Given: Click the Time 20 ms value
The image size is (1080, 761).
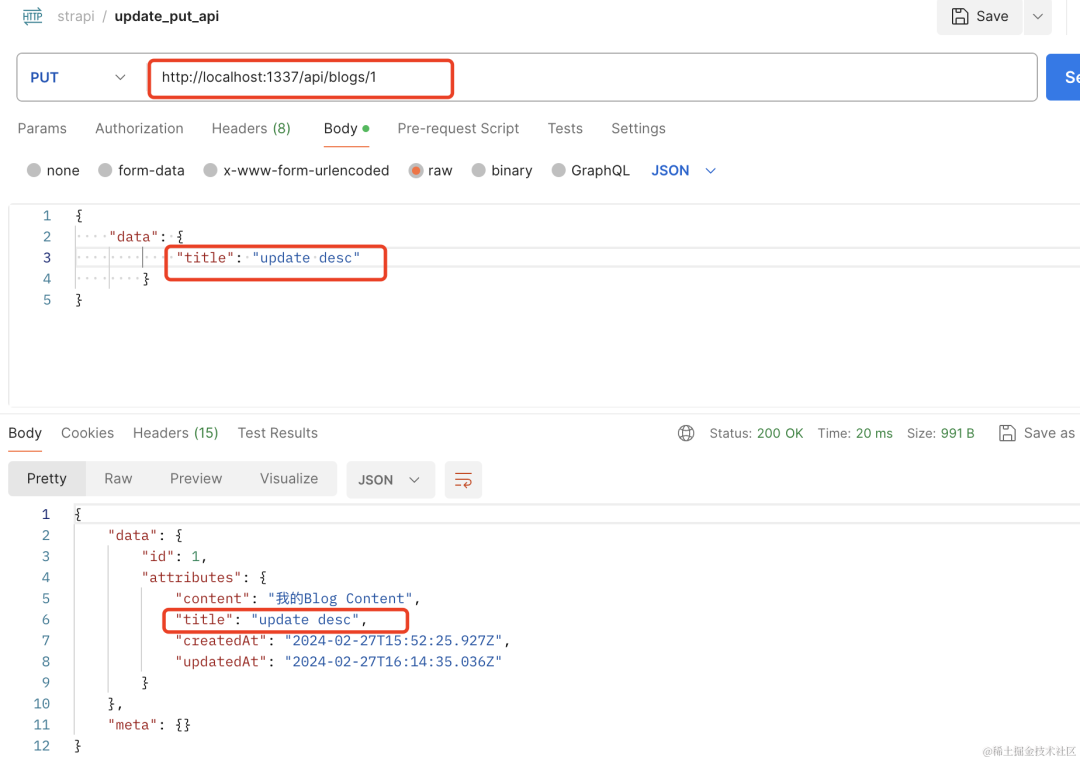Looking at the screenshot, I should tap(874, 433).
